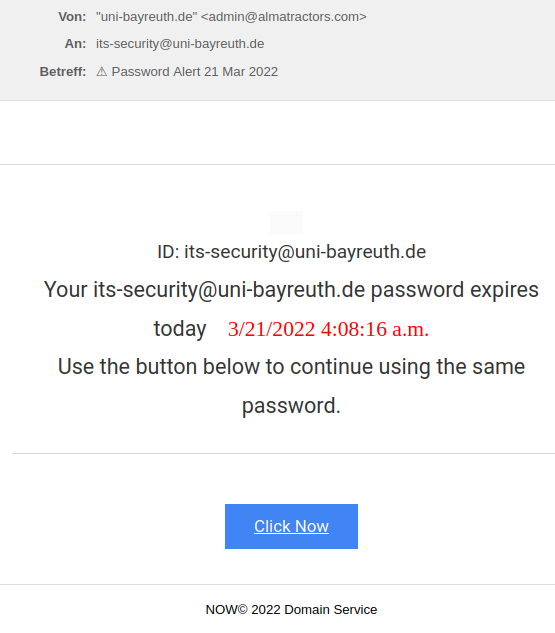This screenshot has height=633, width=555.
Task: Click the word Your starting the message
Action: 65,289
